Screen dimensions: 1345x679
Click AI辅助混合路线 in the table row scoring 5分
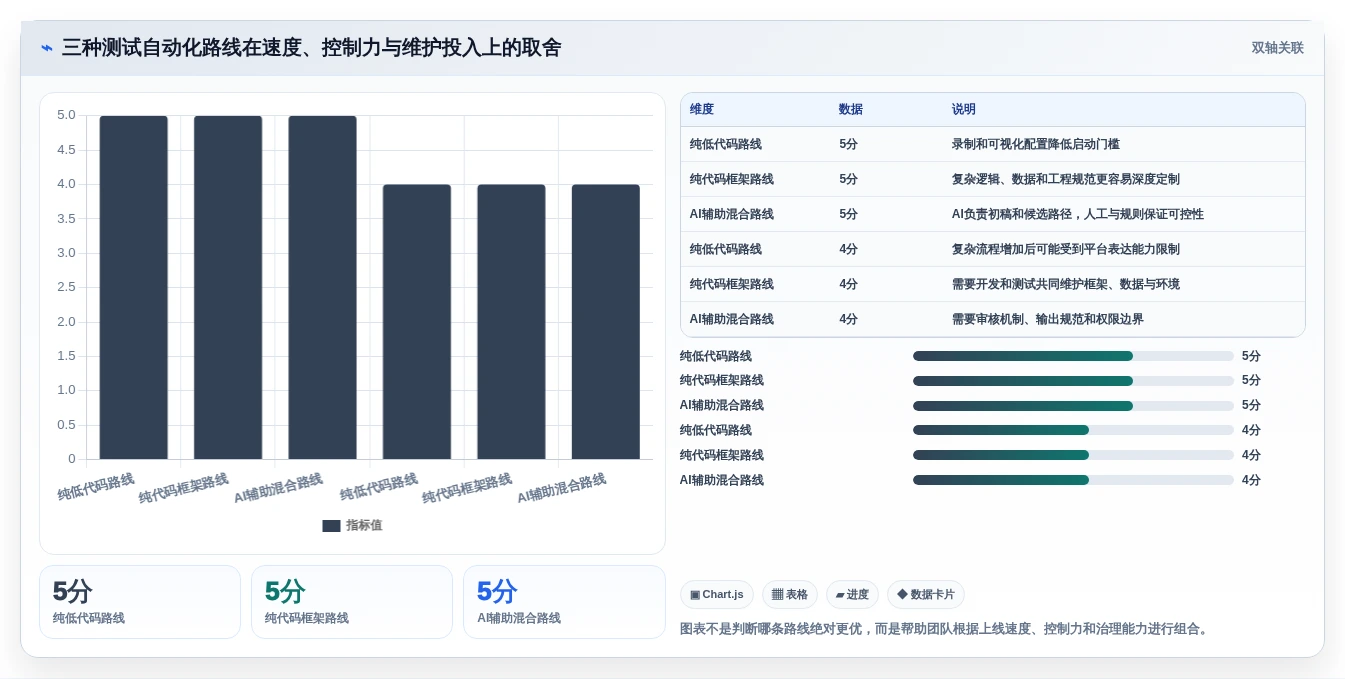pos(732,215)
